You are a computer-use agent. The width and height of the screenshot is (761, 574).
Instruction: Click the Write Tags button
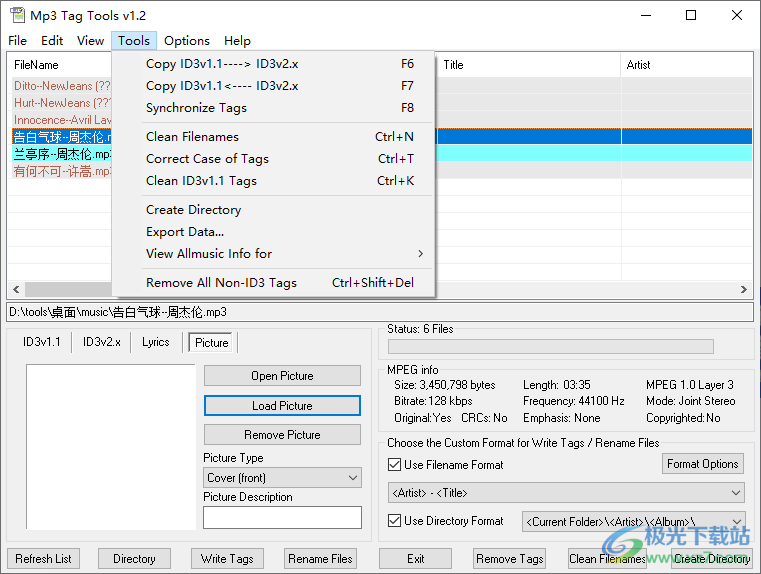coord(227,559)
